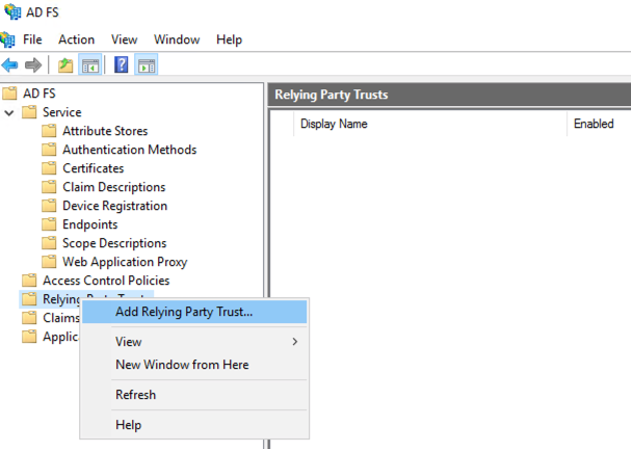This screenshot has width=631, height=449.
Task: Select New Window from Here
Action: pyautogui.click(x=182, y=365)
